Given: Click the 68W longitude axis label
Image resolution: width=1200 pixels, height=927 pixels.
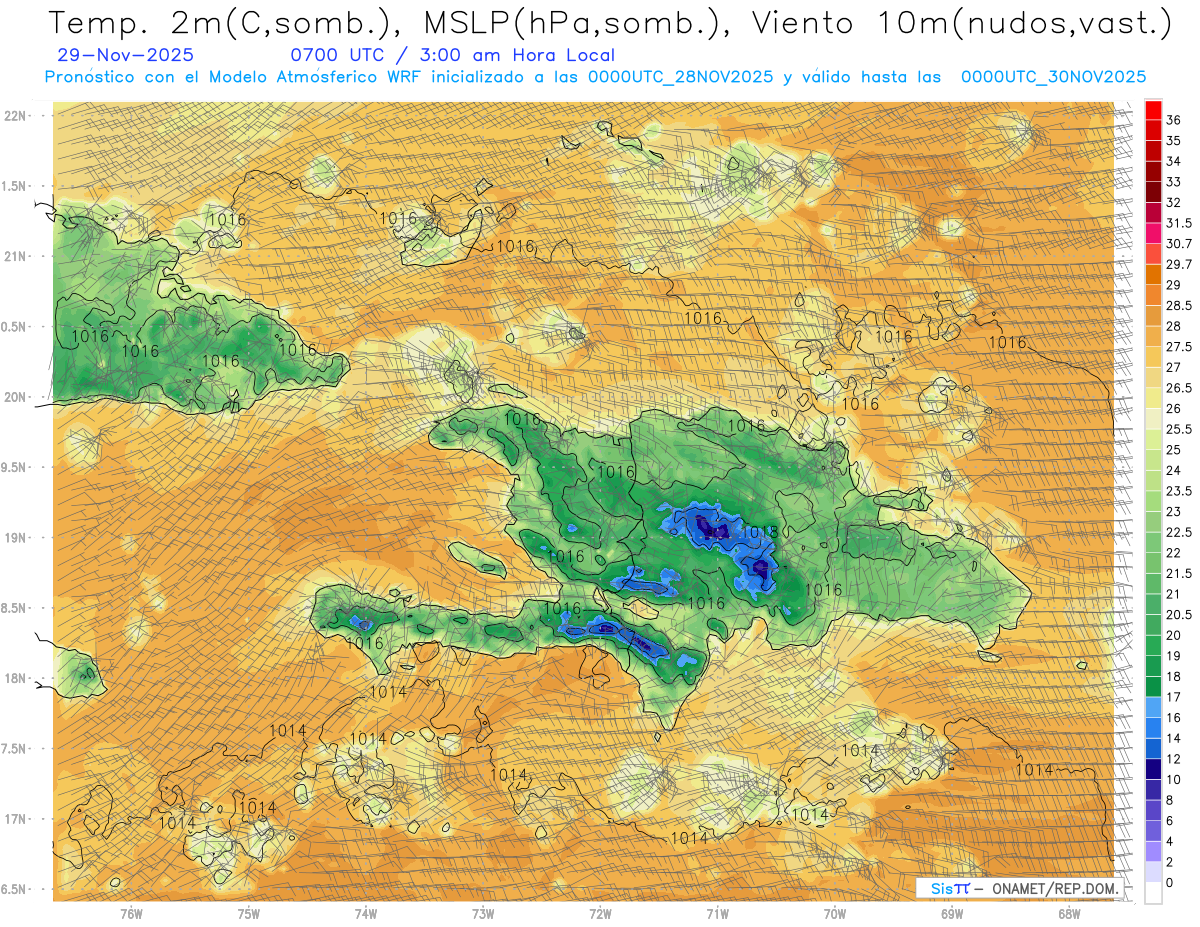Looking at the screenshot, I should coord(1069,914).
